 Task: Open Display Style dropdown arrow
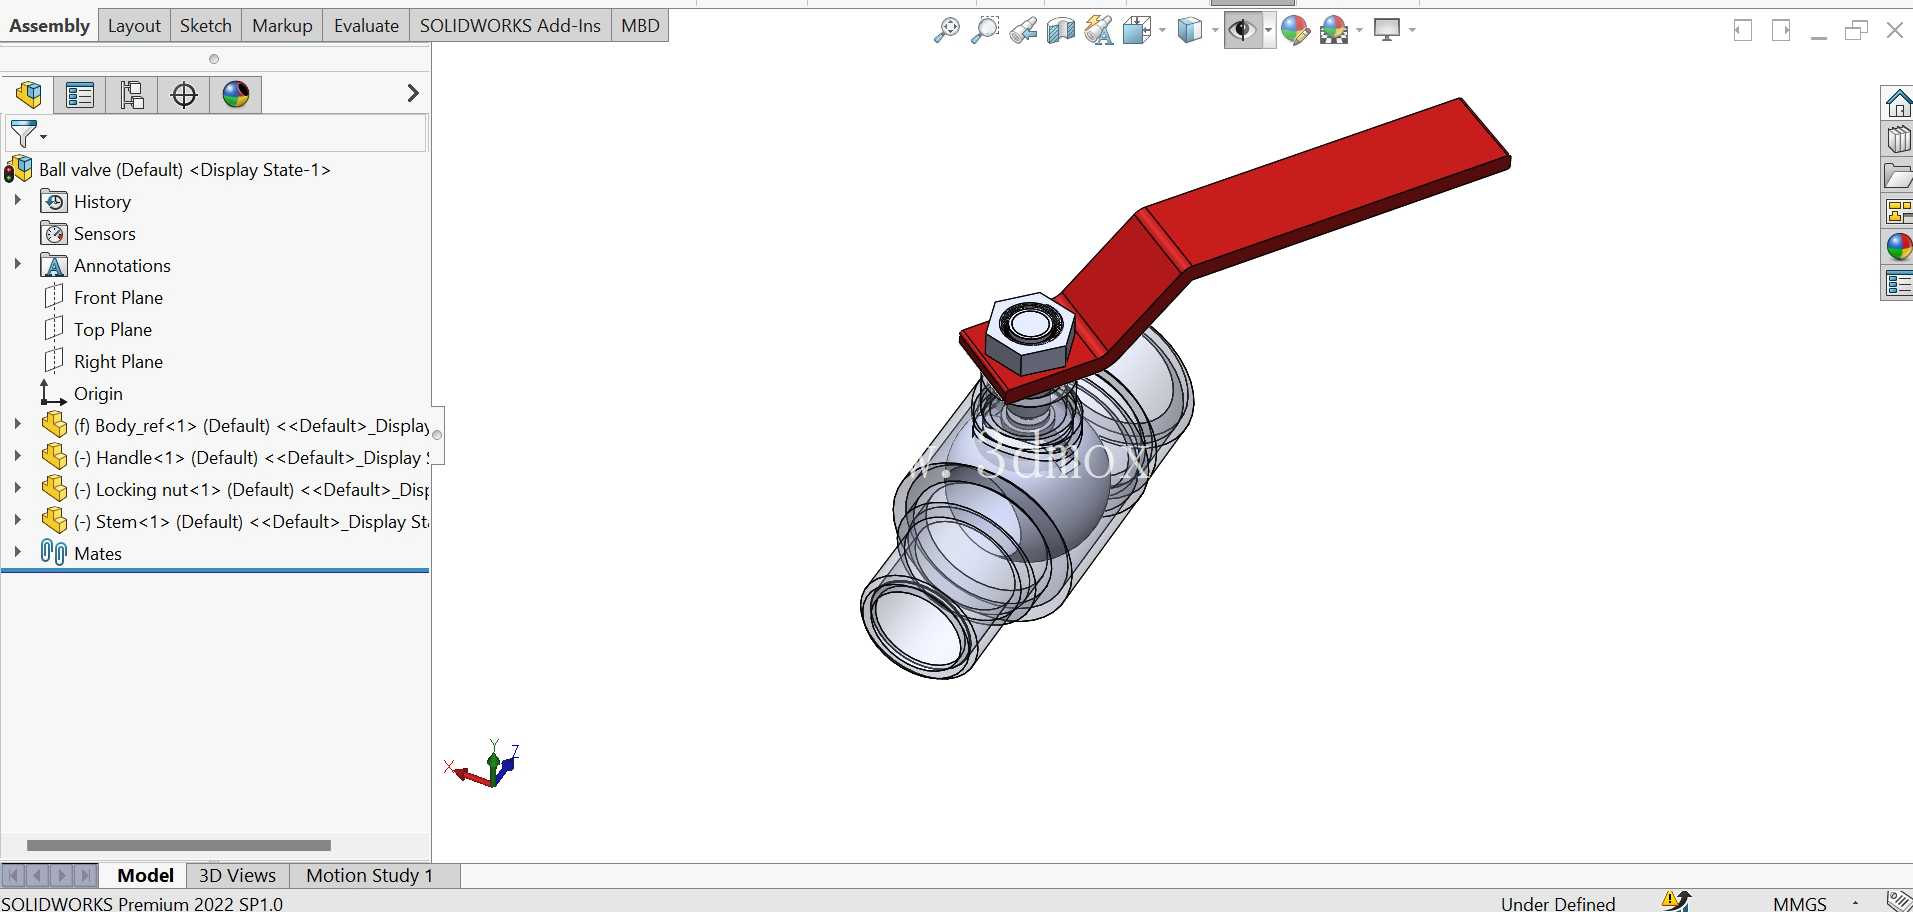tap(1215, 30)
